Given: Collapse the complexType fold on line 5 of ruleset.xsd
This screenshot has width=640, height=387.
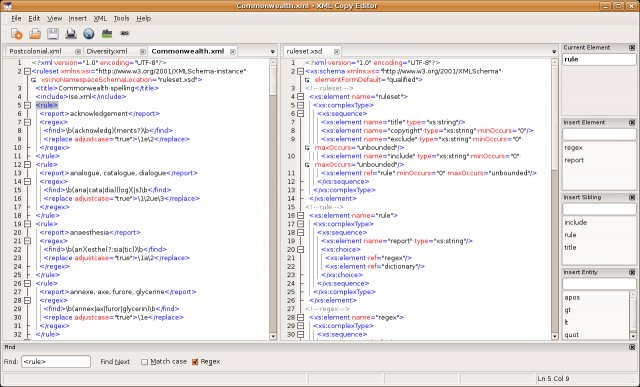Looking at the screenshot, I should coord(300,105).
